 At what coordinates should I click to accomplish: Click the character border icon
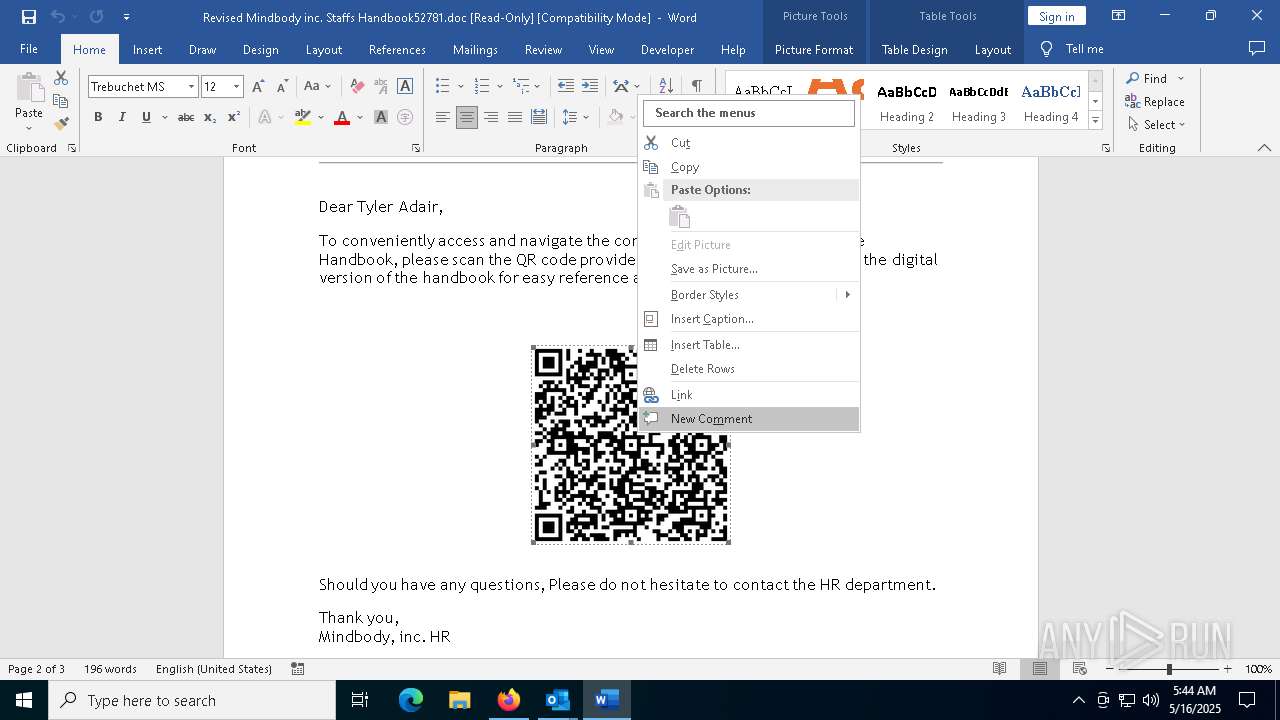pos(405,87)
